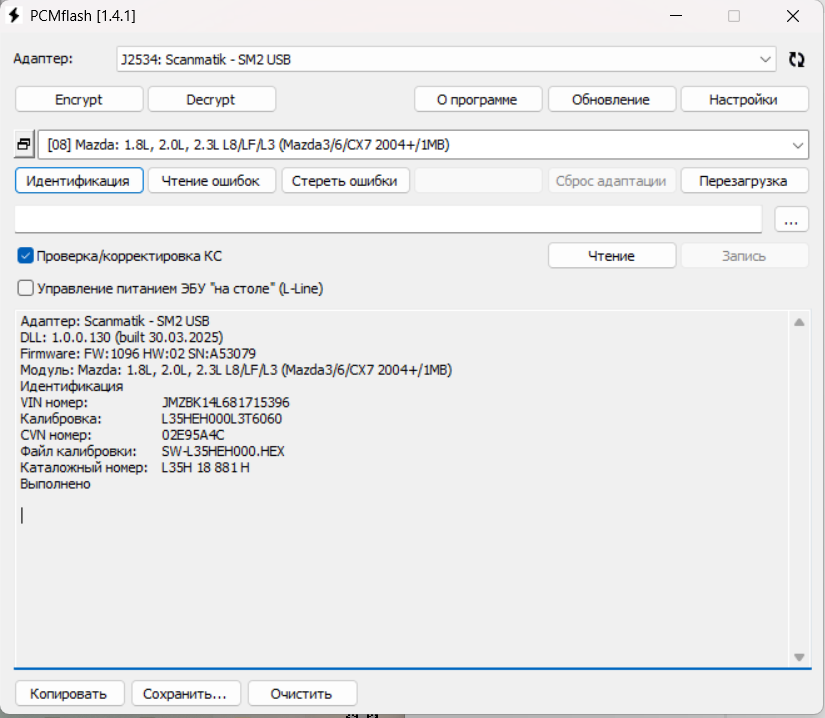The image size is (825, 718).
Task: Click the Firmware line in the log
Action: click(x=138, y=353)
